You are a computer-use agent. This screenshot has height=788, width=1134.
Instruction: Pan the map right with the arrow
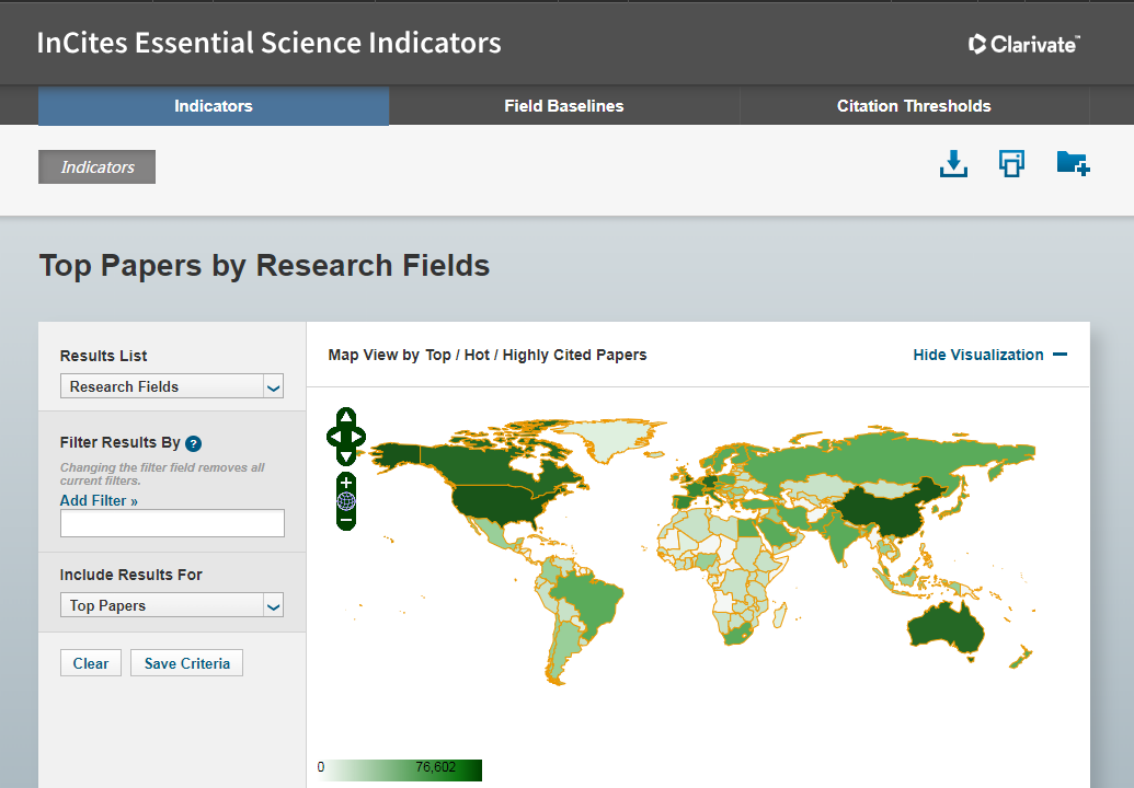coord(358,437)
